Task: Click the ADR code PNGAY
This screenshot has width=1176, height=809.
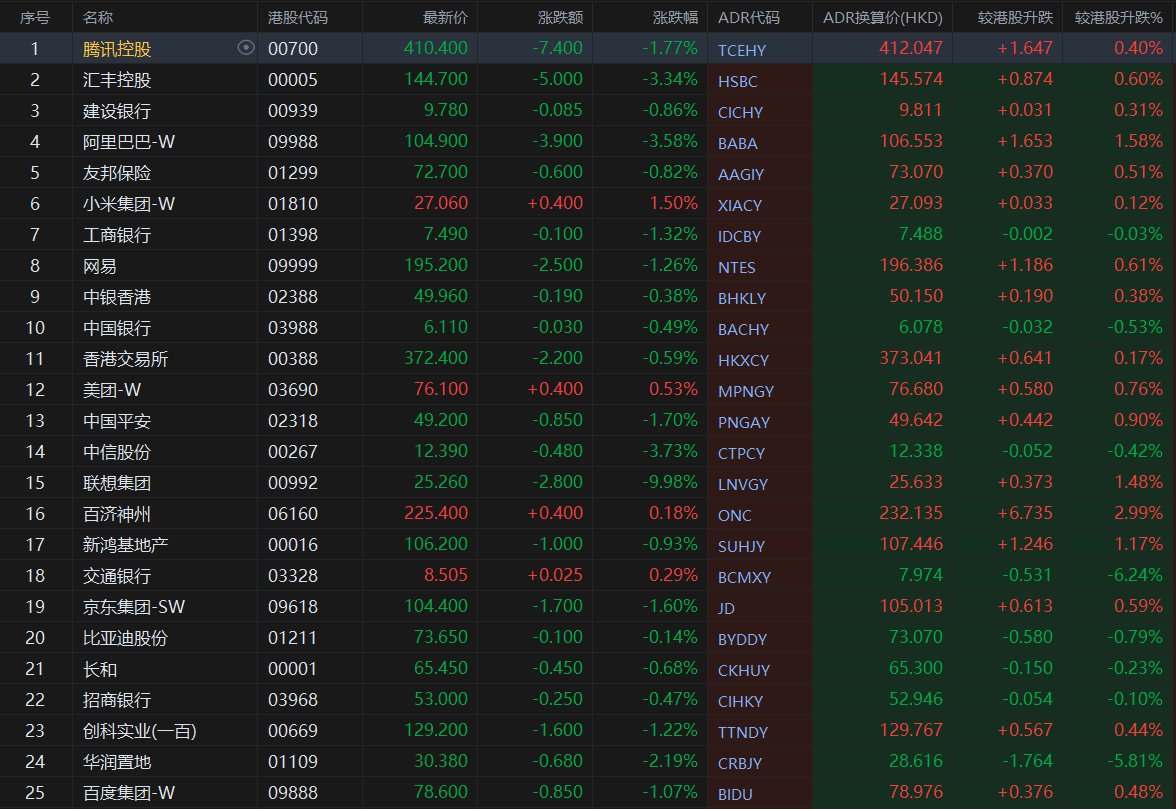Action: tap(743, 422)
